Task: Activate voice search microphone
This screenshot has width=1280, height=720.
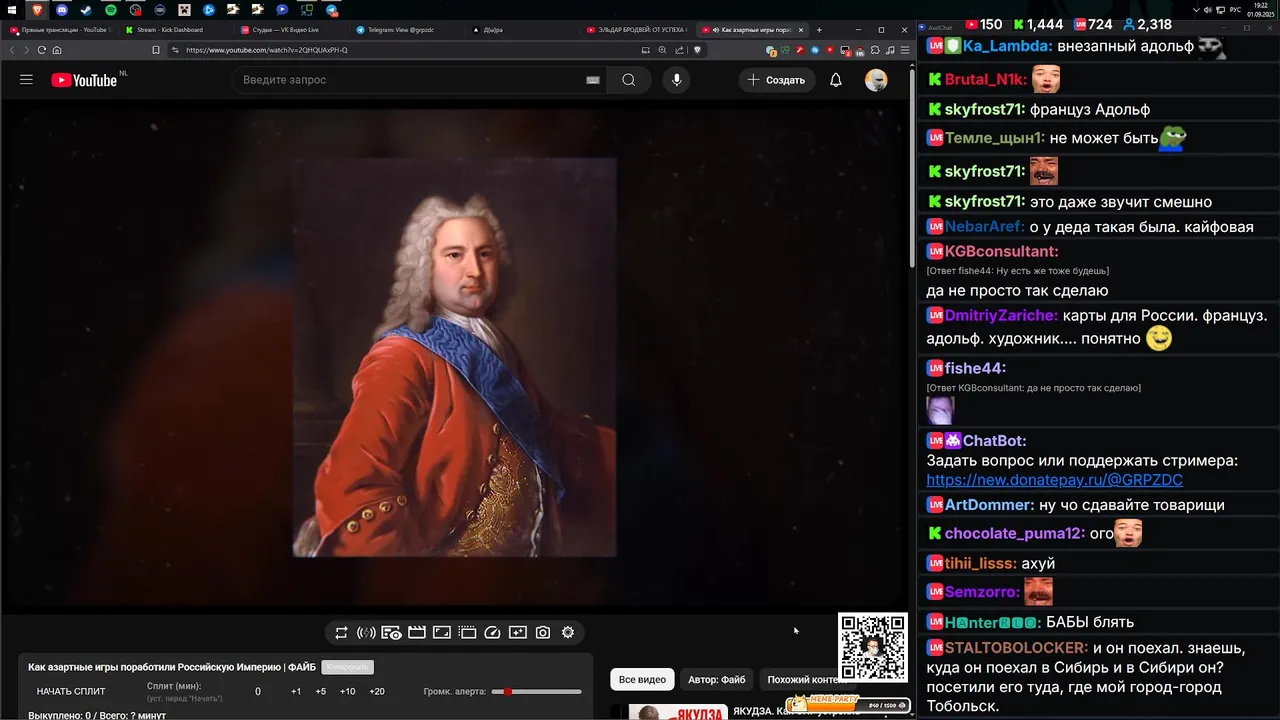Action: [677, 80]
